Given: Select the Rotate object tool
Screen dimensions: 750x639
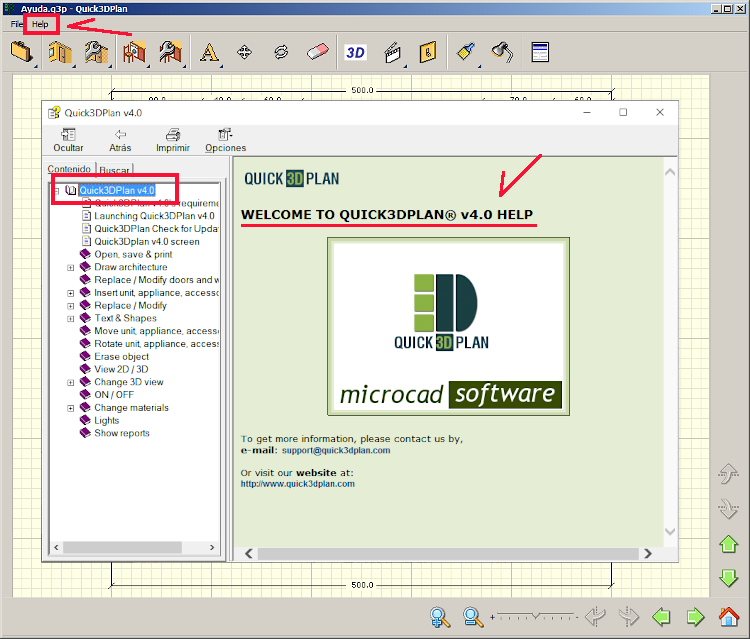Looking at the screenshot, I should point(281,52).
